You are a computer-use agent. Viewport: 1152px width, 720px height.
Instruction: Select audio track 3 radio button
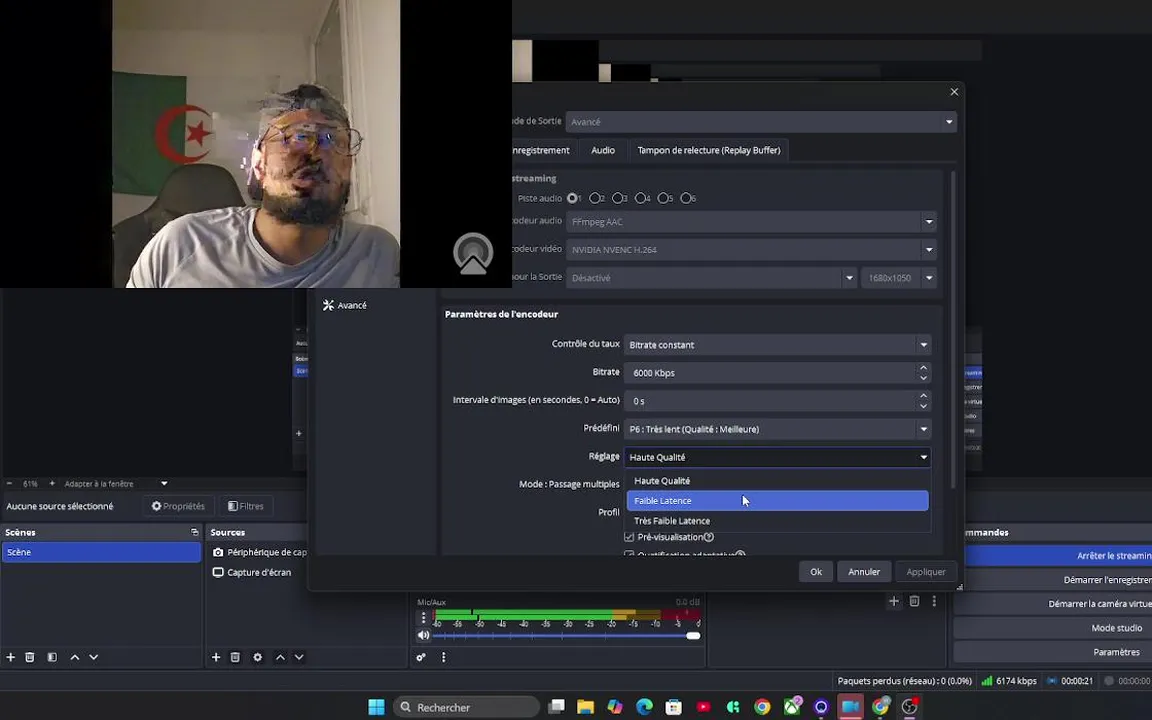click(x=617, y=198)
